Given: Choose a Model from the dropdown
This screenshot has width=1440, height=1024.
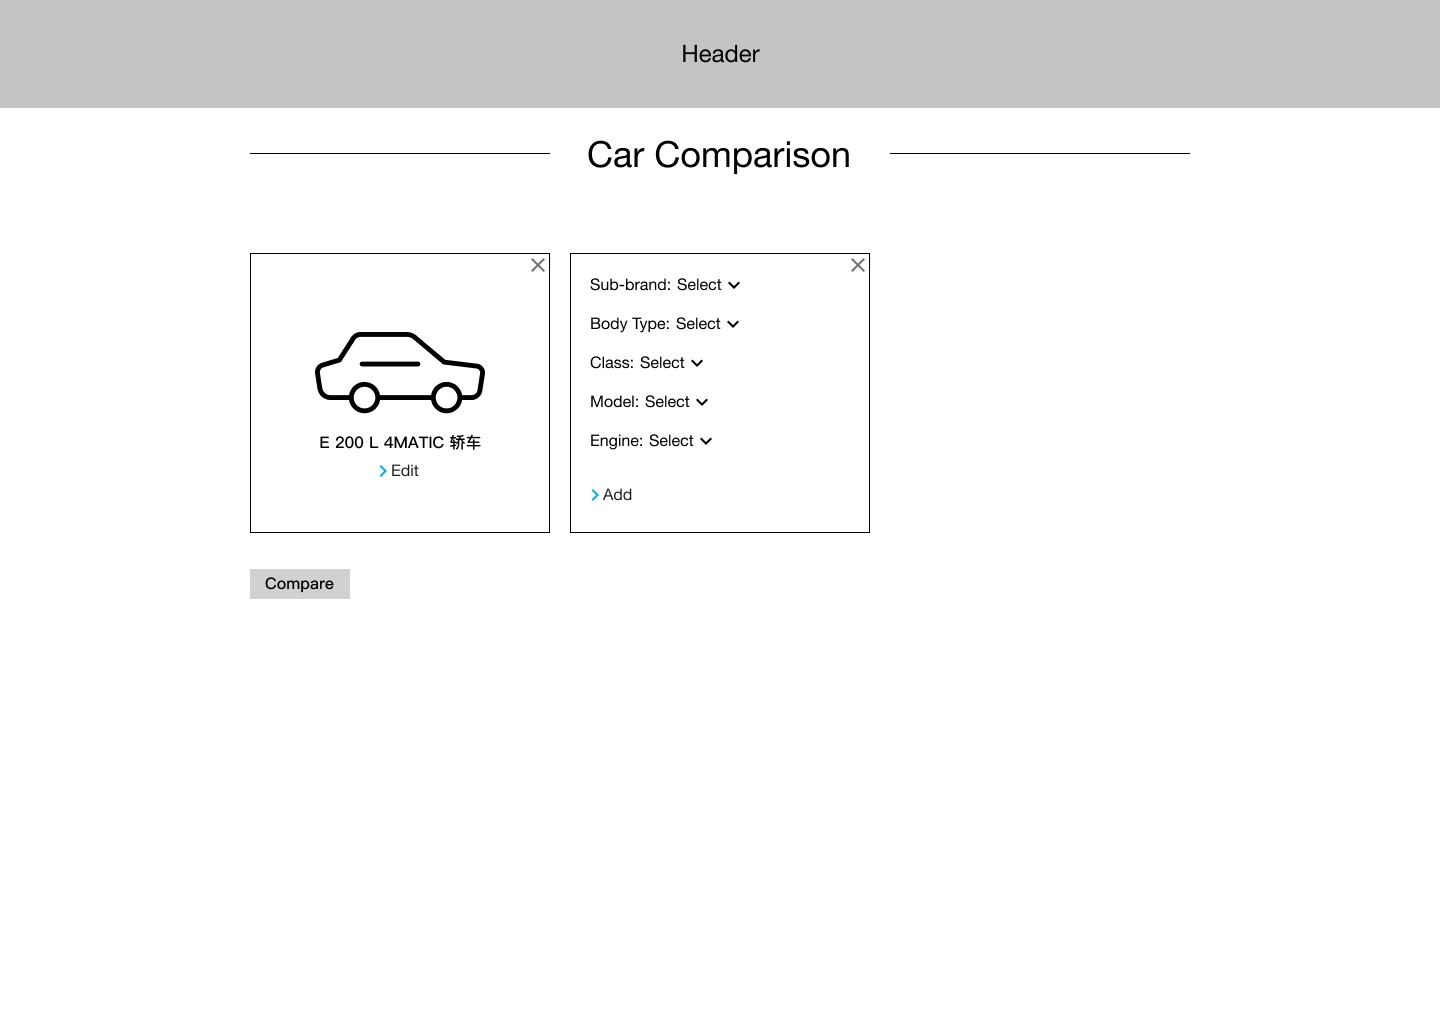Looking at the screenshot, I should click(x=677, y=402).
